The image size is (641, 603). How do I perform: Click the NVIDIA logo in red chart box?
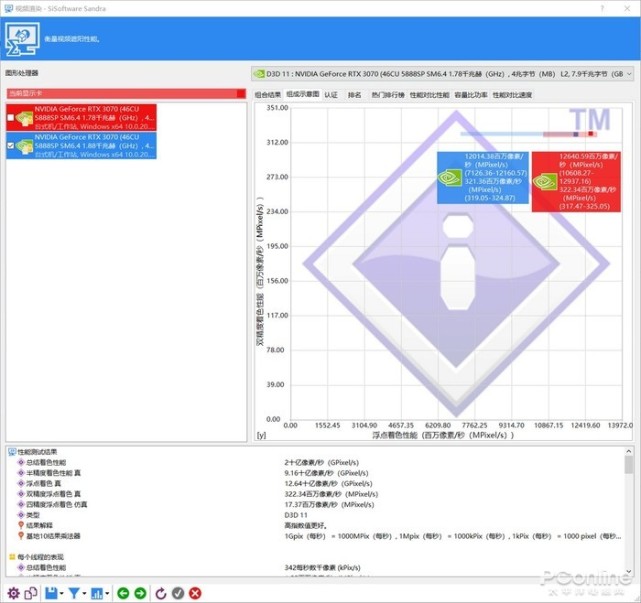point(545,182)
